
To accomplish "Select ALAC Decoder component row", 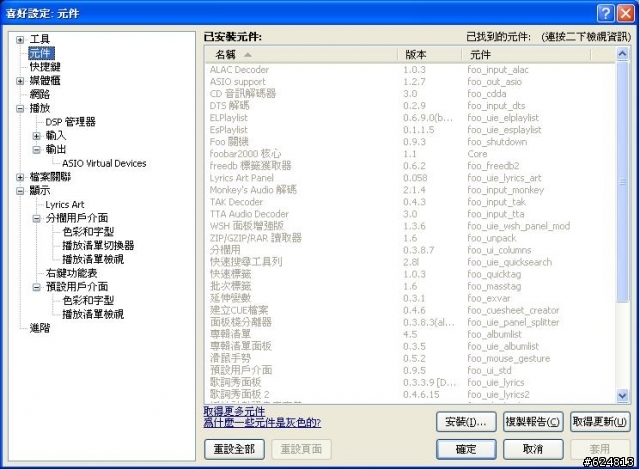I will coord(410,70).
